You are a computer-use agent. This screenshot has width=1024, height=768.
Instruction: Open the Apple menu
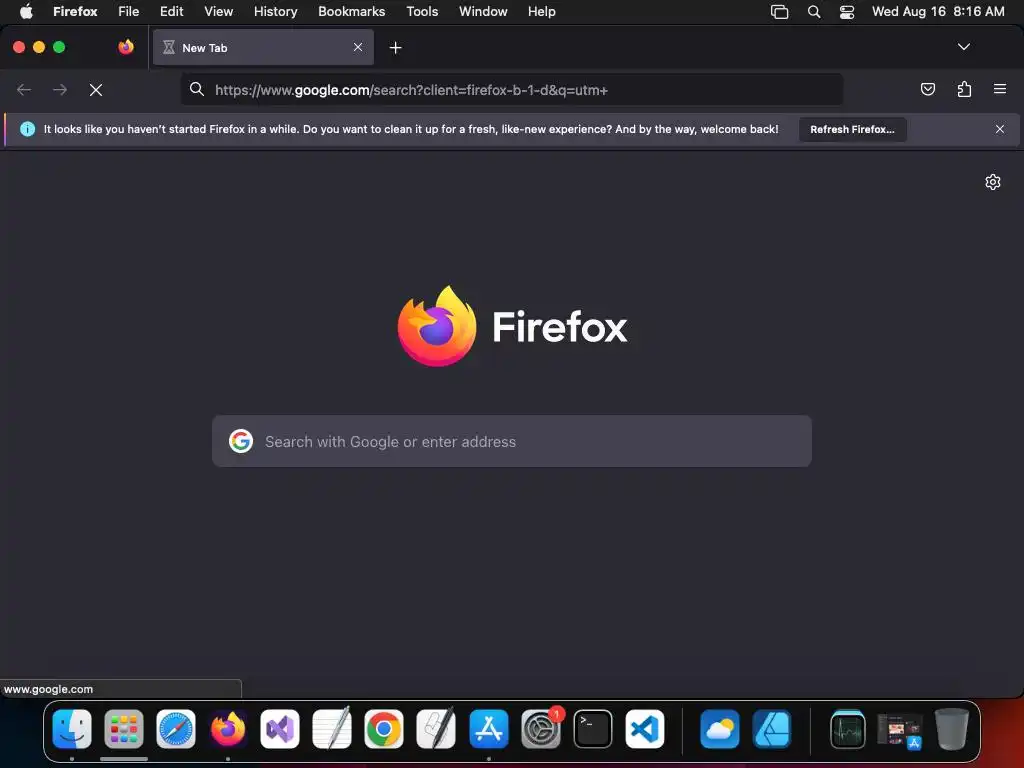coord(26,12)
